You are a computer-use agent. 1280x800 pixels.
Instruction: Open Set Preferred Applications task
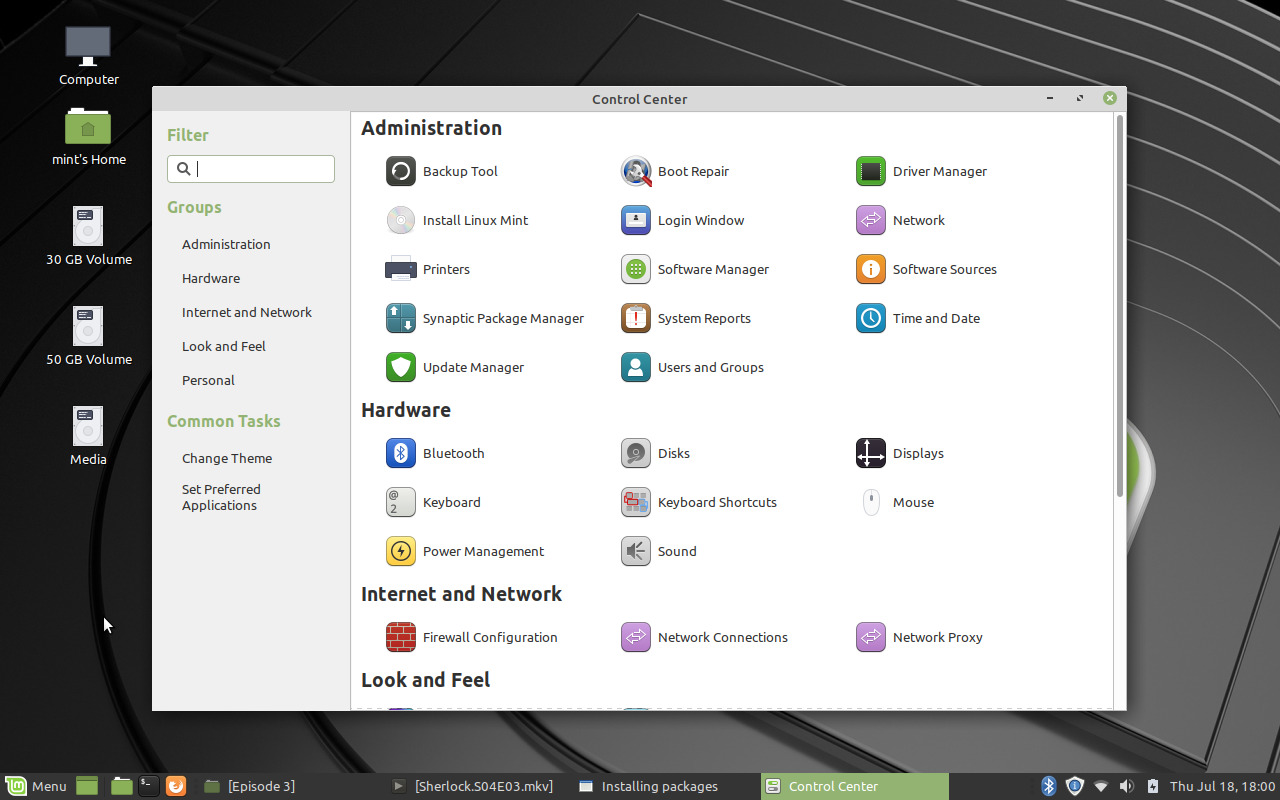[x=221, y=497]
